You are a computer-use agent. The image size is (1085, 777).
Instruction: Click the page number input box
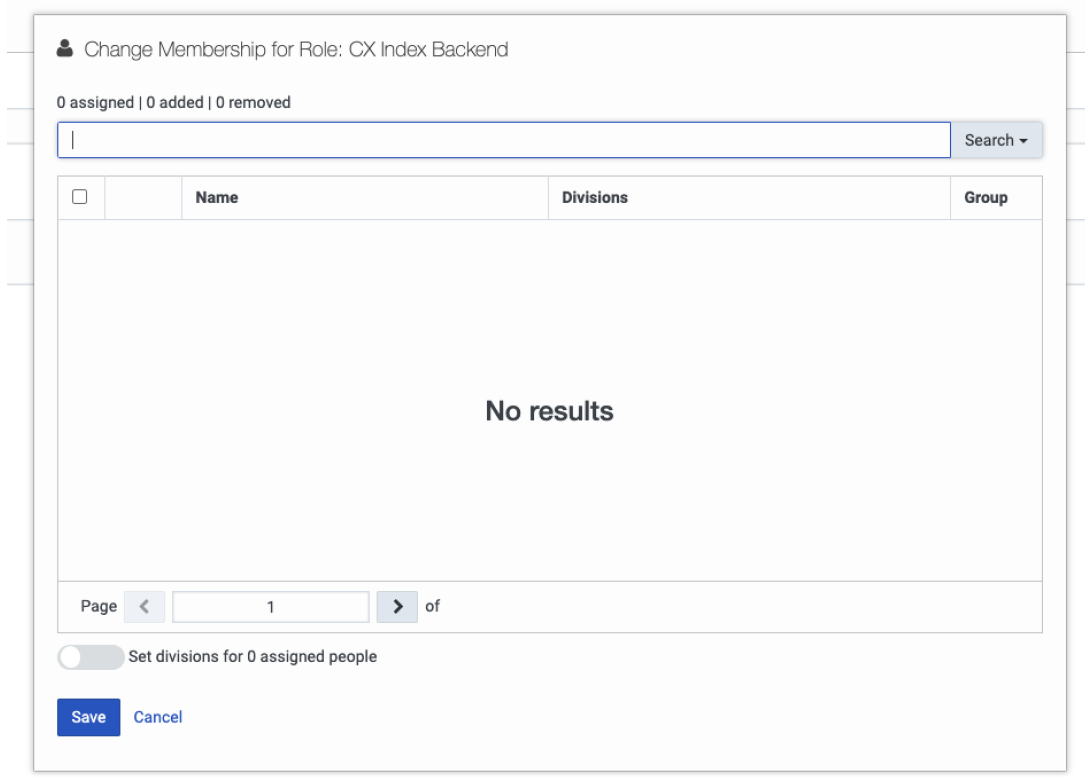pyautogui.click(x=270, y=606)
